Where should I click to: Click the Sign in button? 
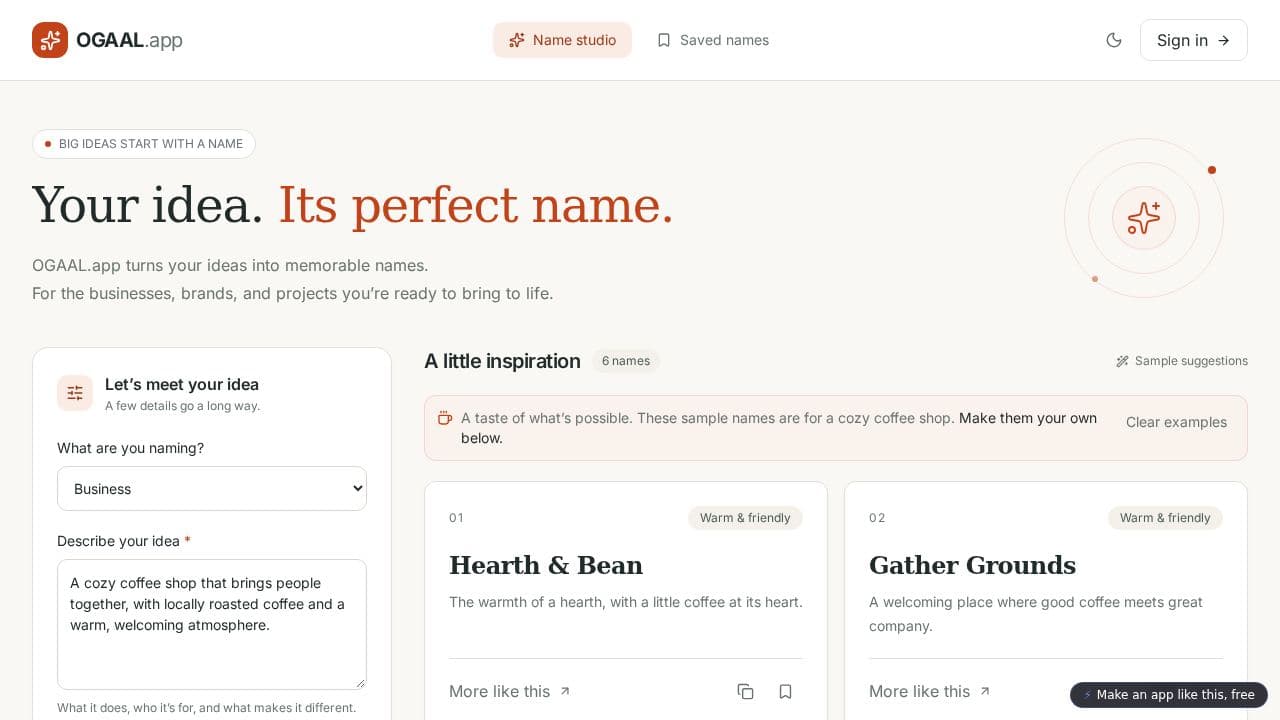1193,40
